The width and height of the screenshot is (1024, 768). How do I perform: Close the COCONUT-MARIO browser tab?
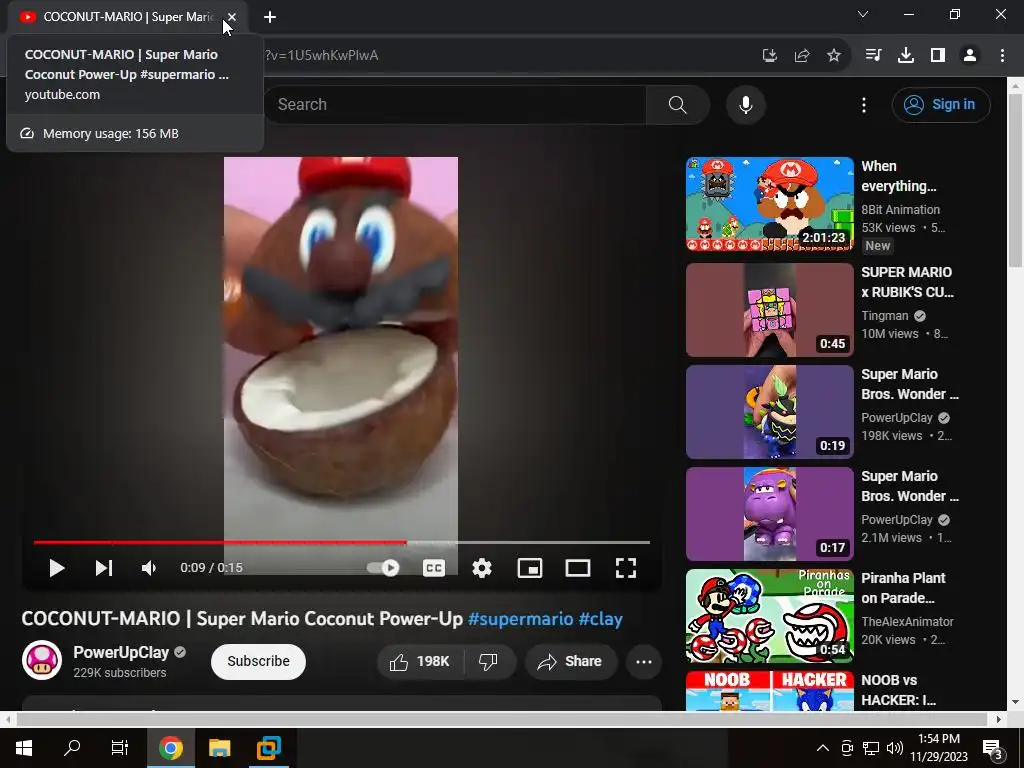click(x=232, y=17)
